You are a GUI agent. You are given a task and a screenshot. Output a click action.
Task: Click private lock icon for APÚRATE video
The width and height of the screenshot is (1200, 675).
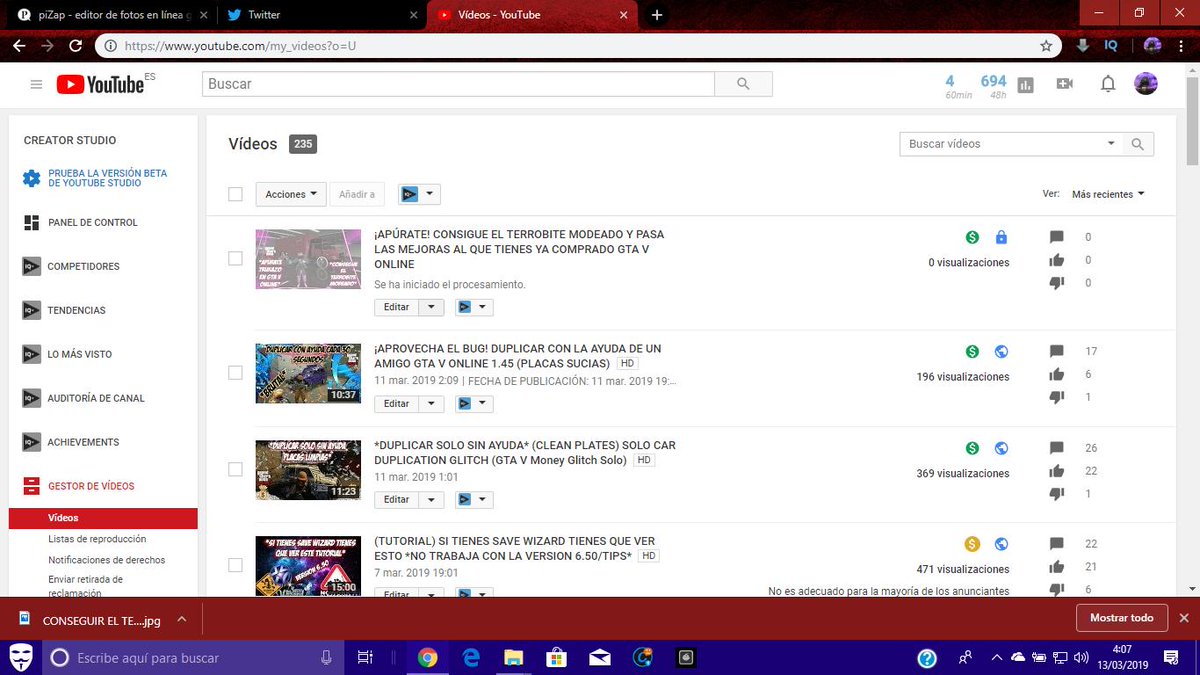(1001, 238)
